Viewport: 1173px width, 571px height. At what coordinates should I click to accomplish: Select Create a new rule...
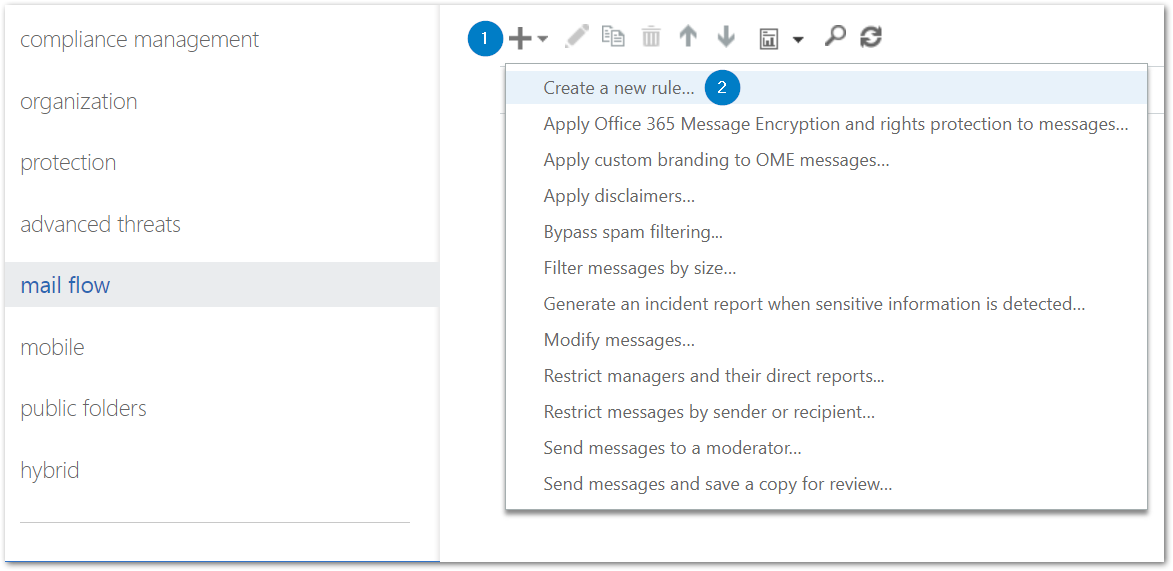point(826,88)
